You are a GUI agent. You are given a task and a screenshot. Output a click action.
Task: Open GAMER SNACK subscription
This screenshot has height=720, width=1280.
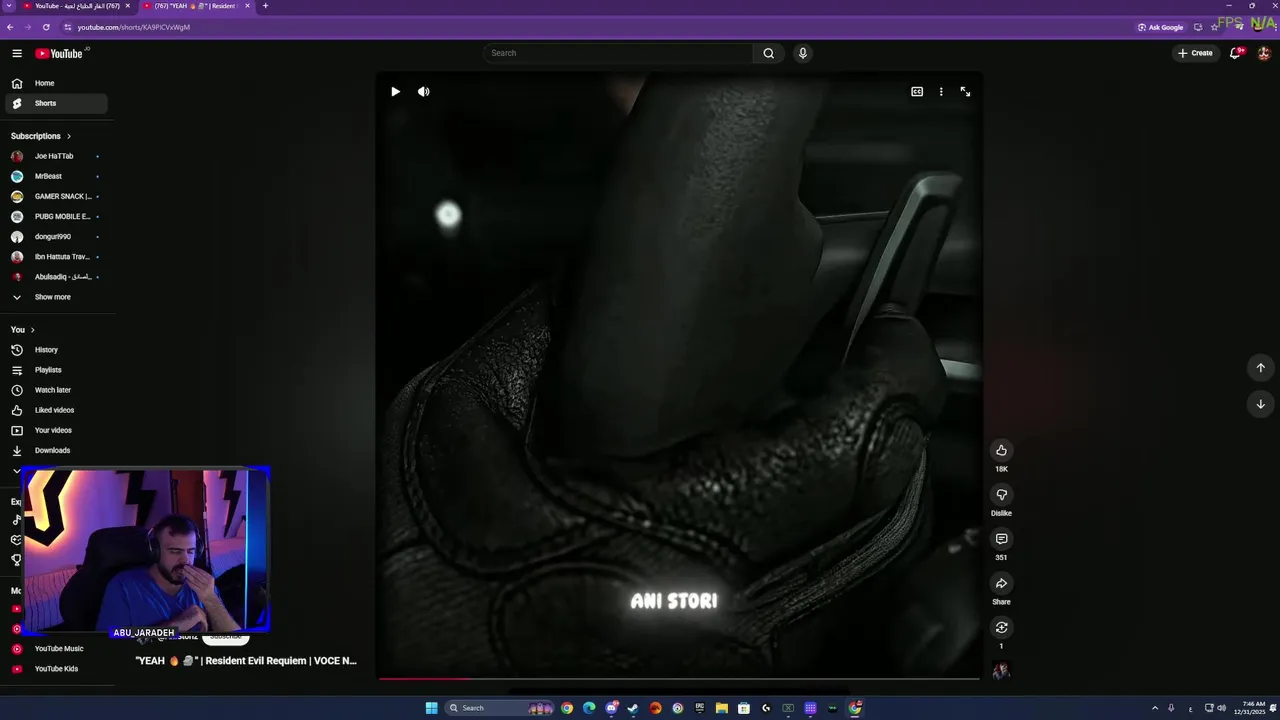point(56,196)
